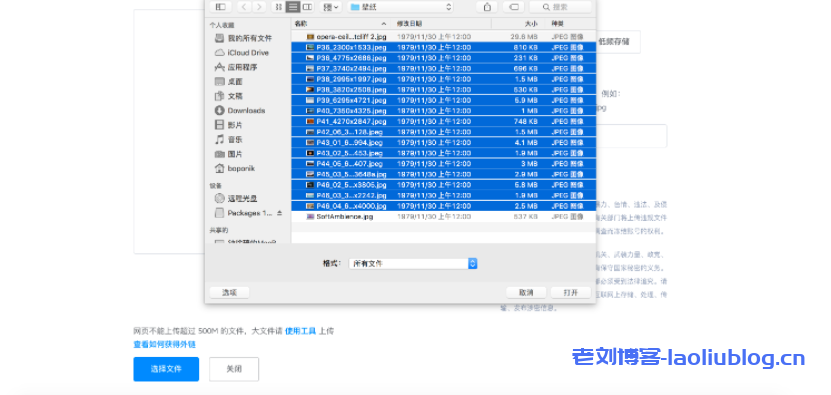Open 我的所有文件 in the sidebar
Image resolution: width=831 pixels, height=395 pixels.
click(x=243, y=38)
